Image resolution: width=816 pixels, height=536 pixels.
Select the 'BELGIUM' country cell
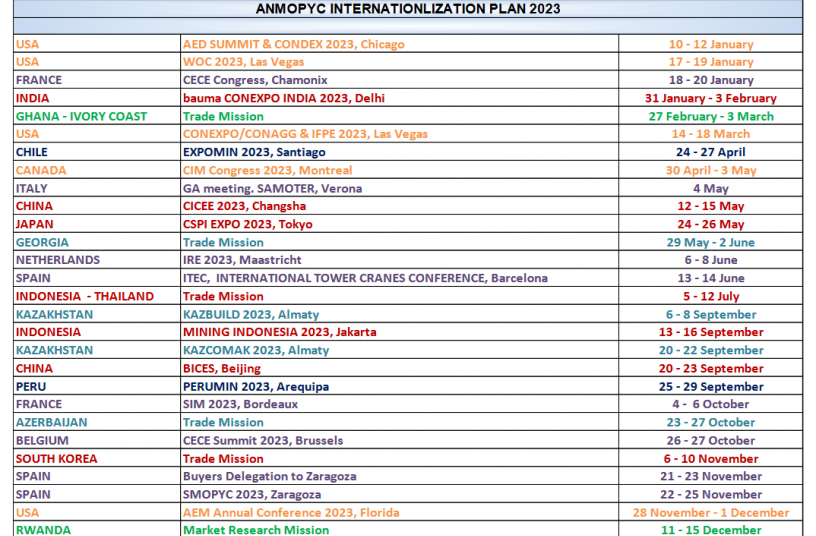tap(97, 441)
